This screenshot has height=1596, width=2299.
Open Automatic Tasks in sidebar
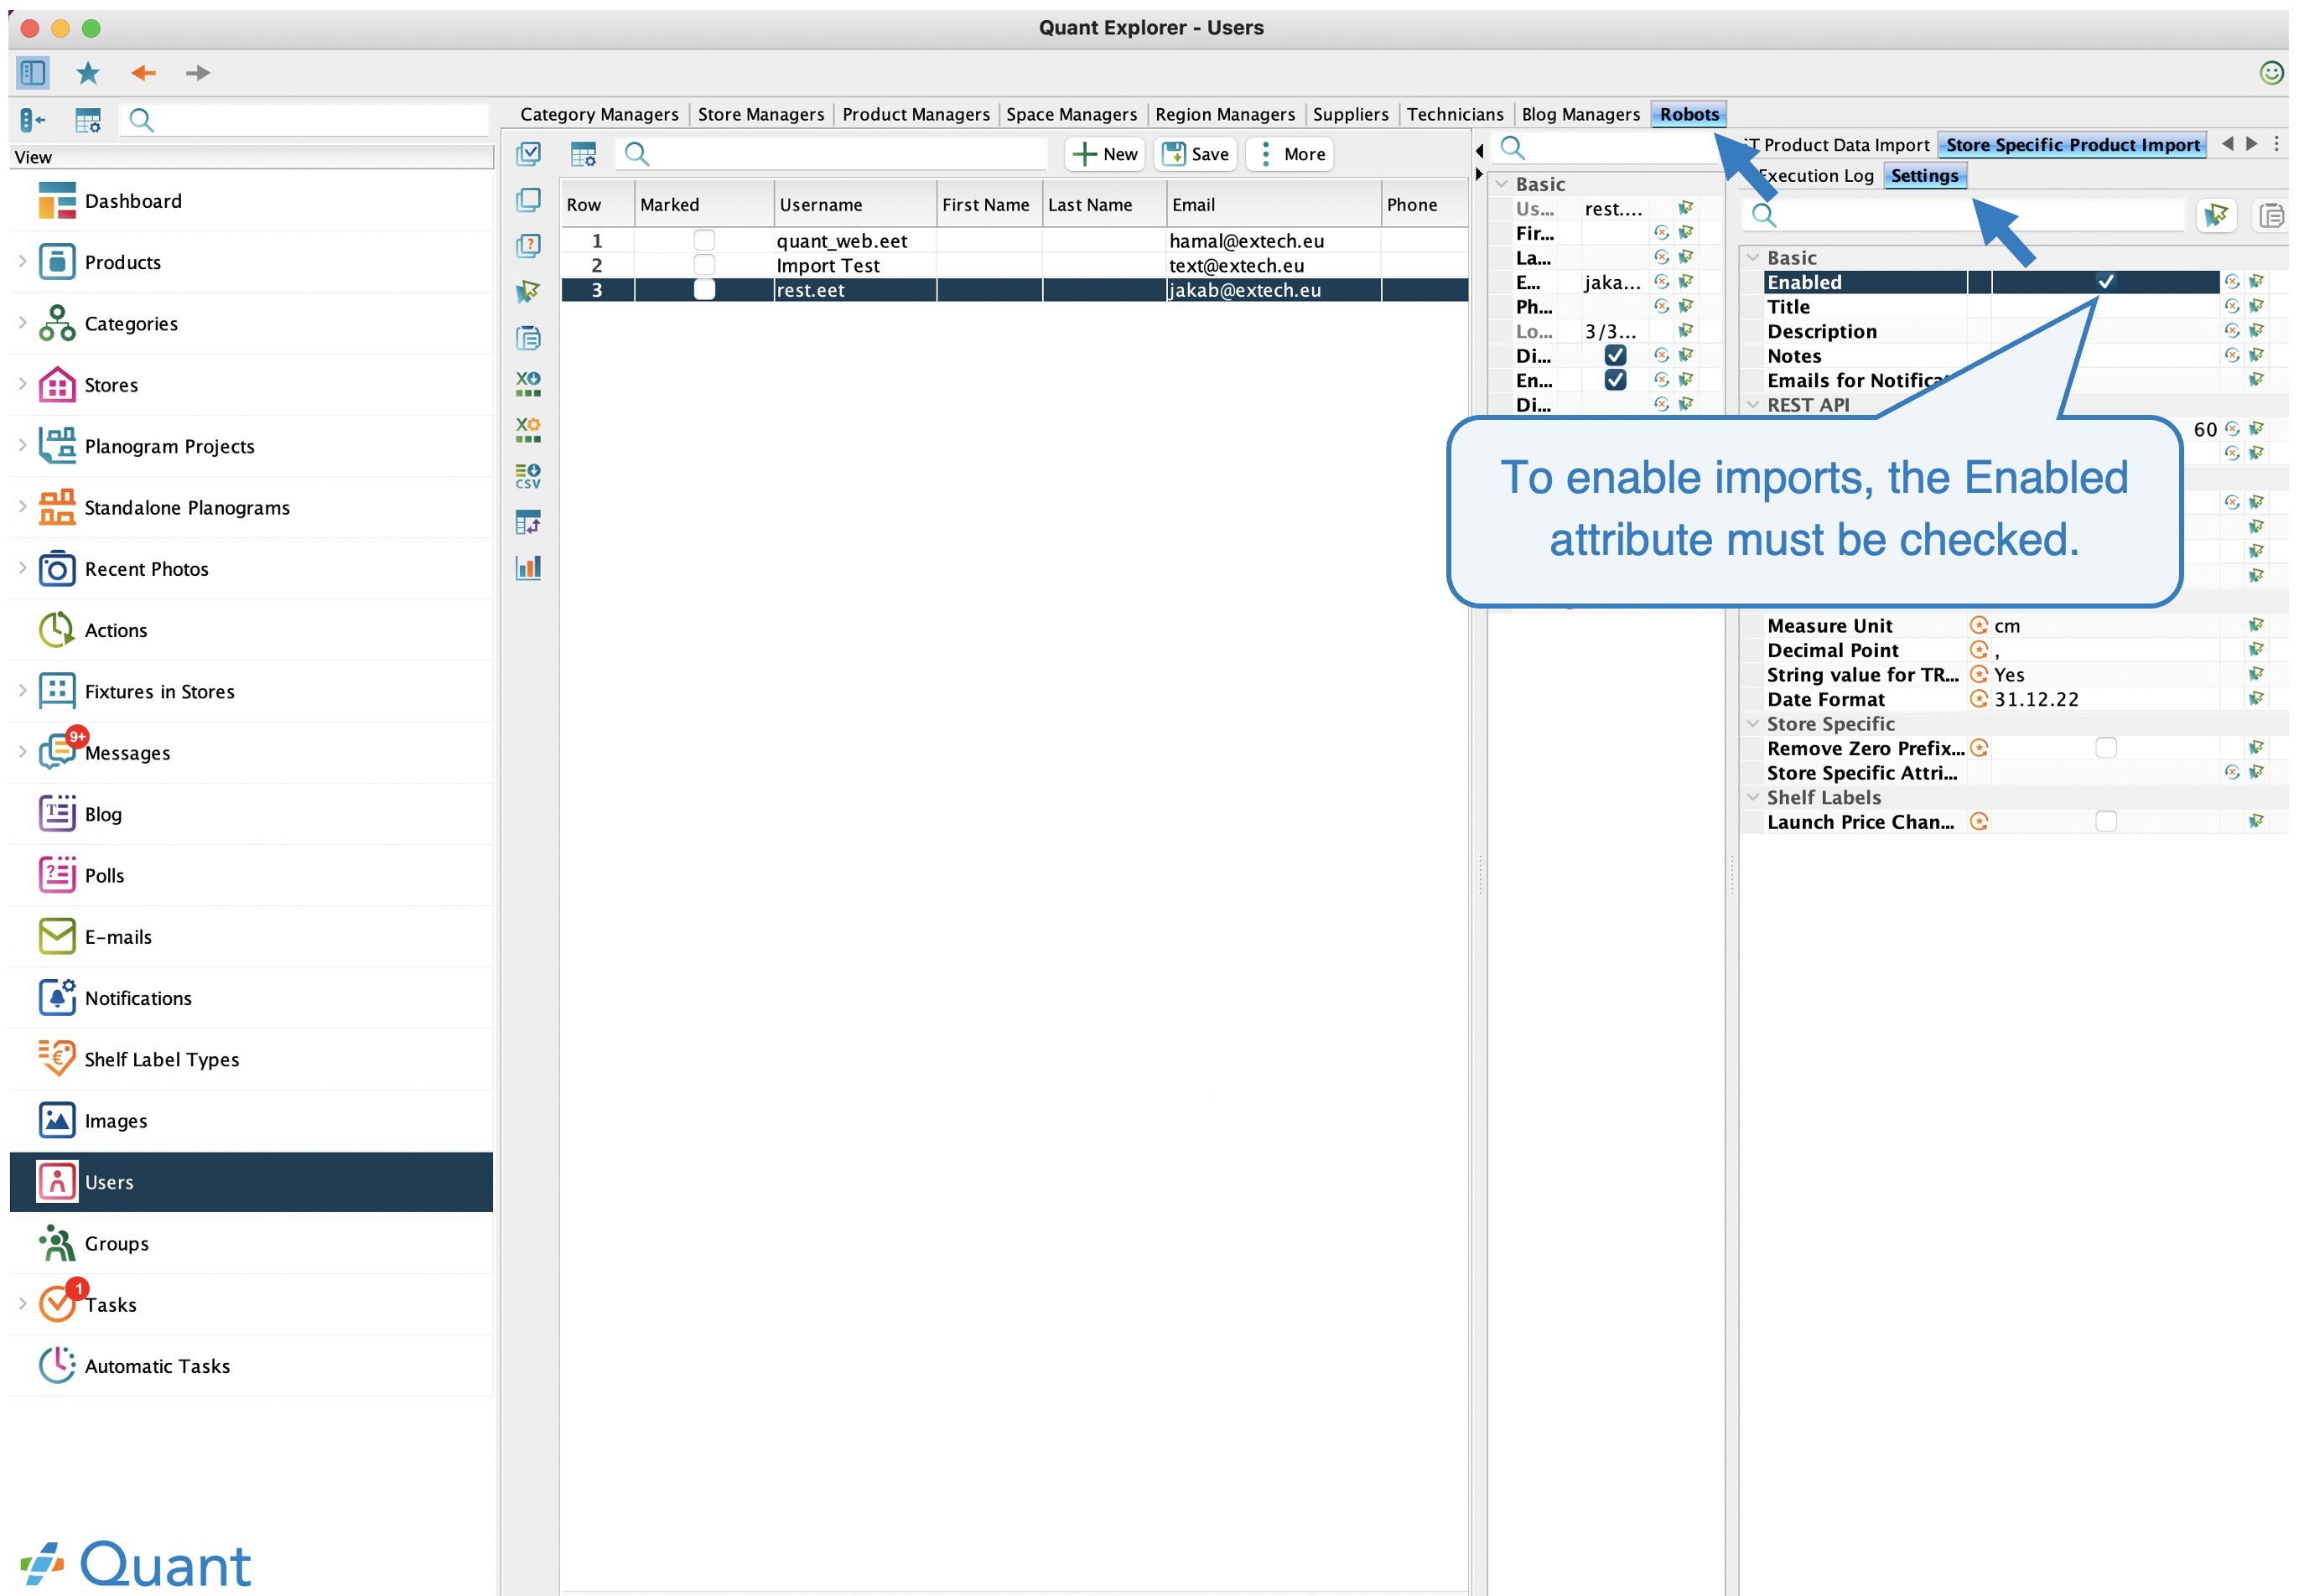[157, 1366]
